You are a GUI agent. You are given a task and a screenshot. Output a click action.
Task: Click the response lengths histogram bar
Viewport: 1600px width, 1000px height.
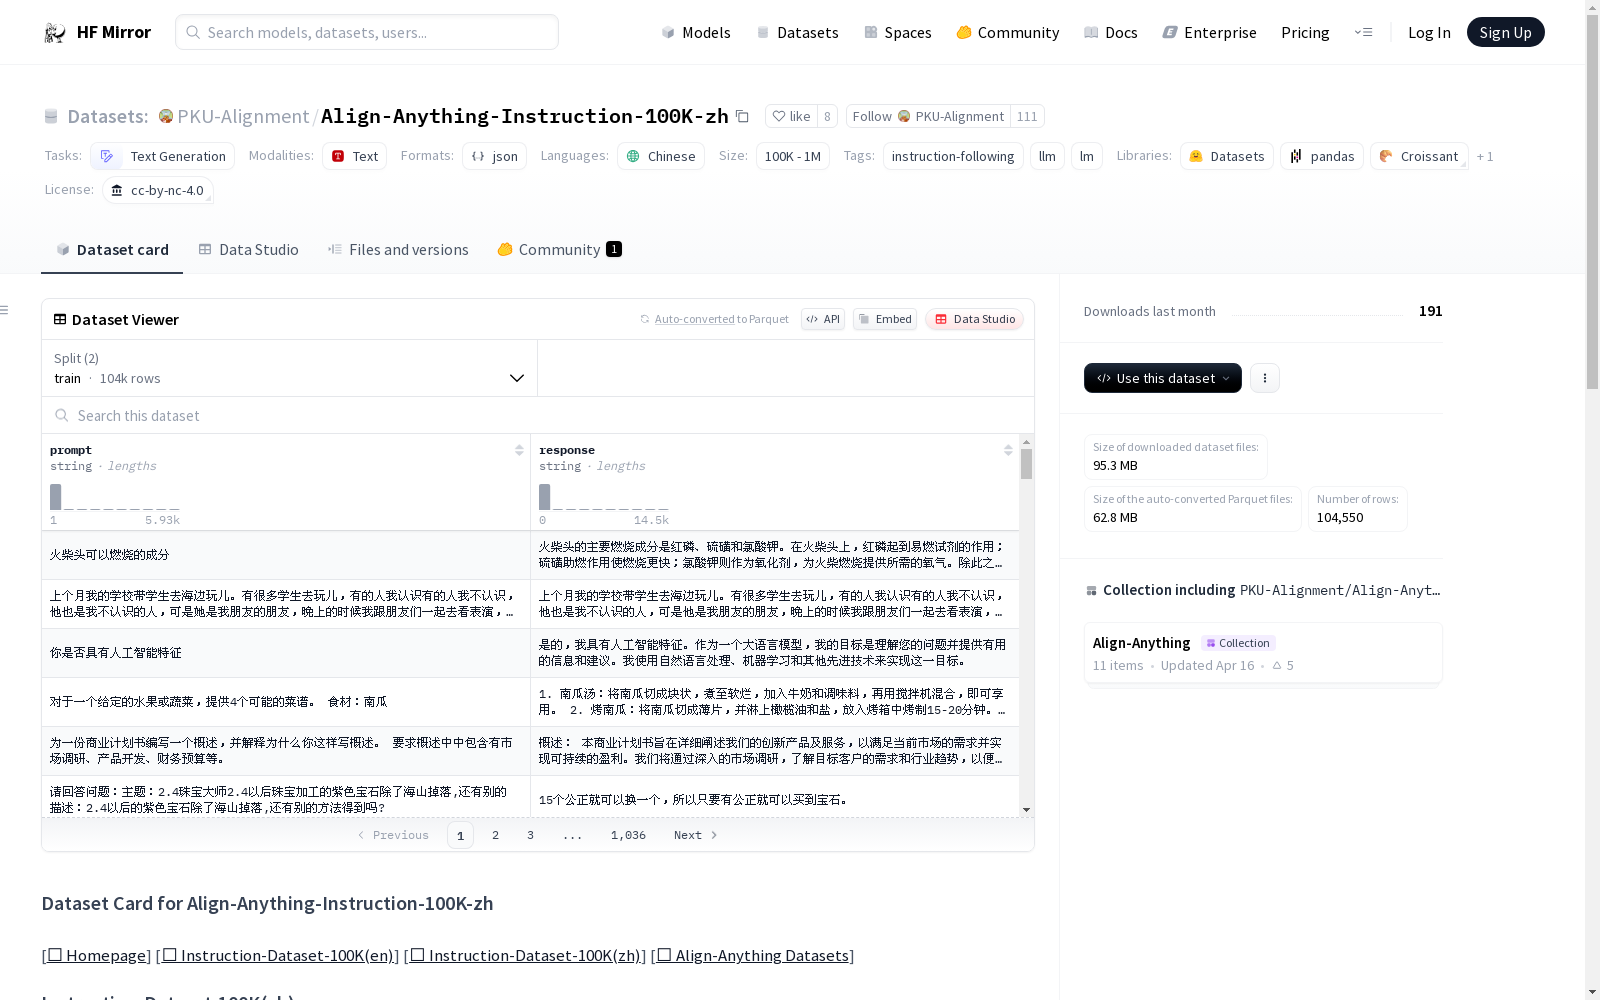pyautogui.click(x=545, y=497)
